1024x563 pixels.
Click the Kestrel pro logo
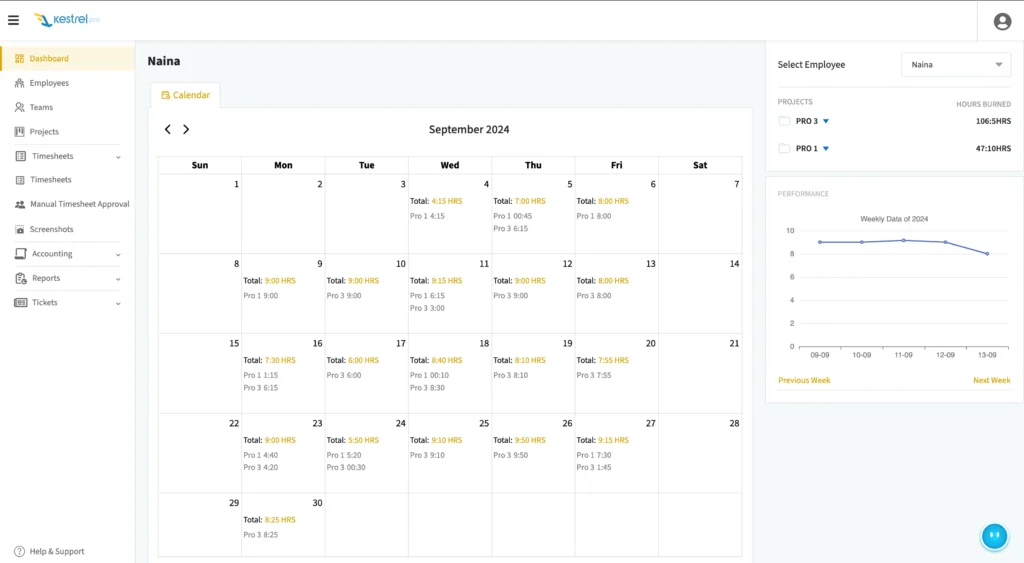(x=67, y=20)
